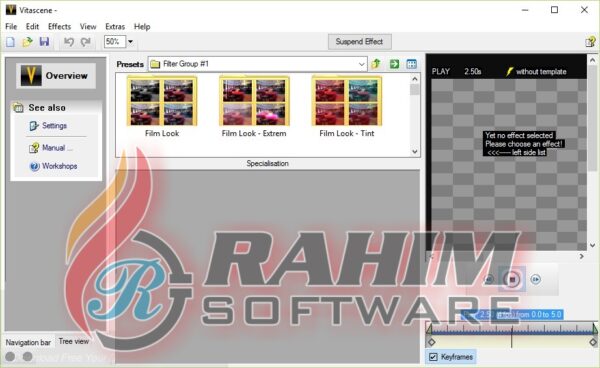
Task: Click the timeline ruler bar
Action: pos(512,329)
